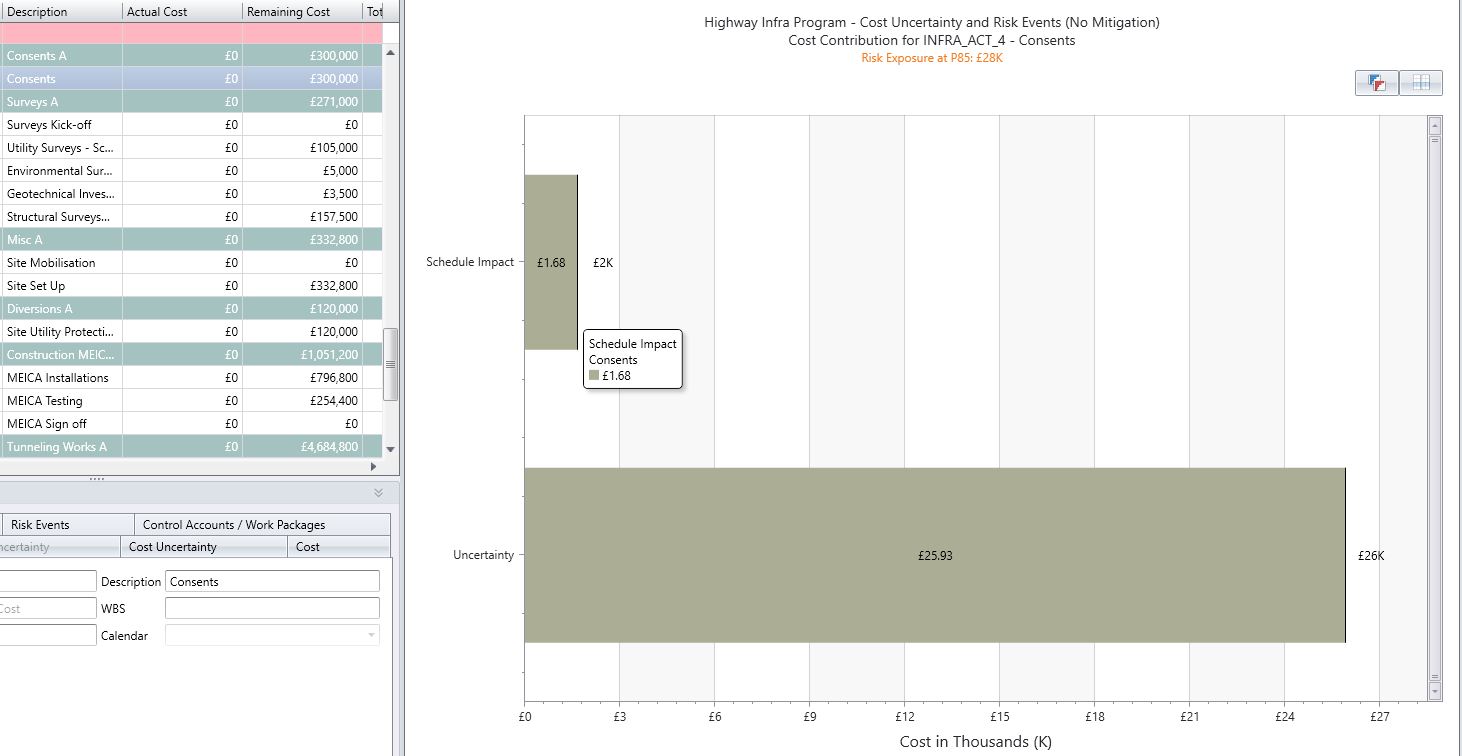Click the empty WBS input field

coord(270,607)
